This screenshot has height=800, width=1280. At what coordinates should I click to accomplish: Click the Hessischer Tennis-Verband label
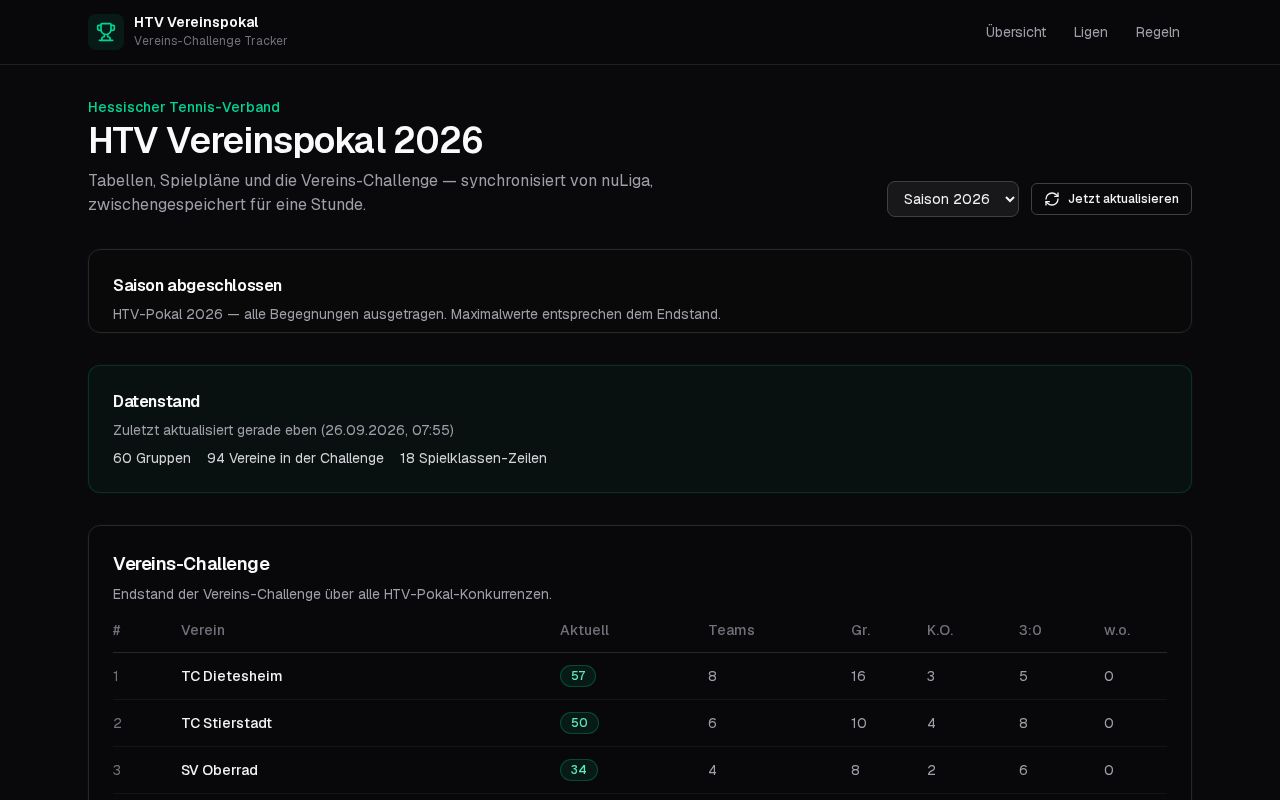184,107
